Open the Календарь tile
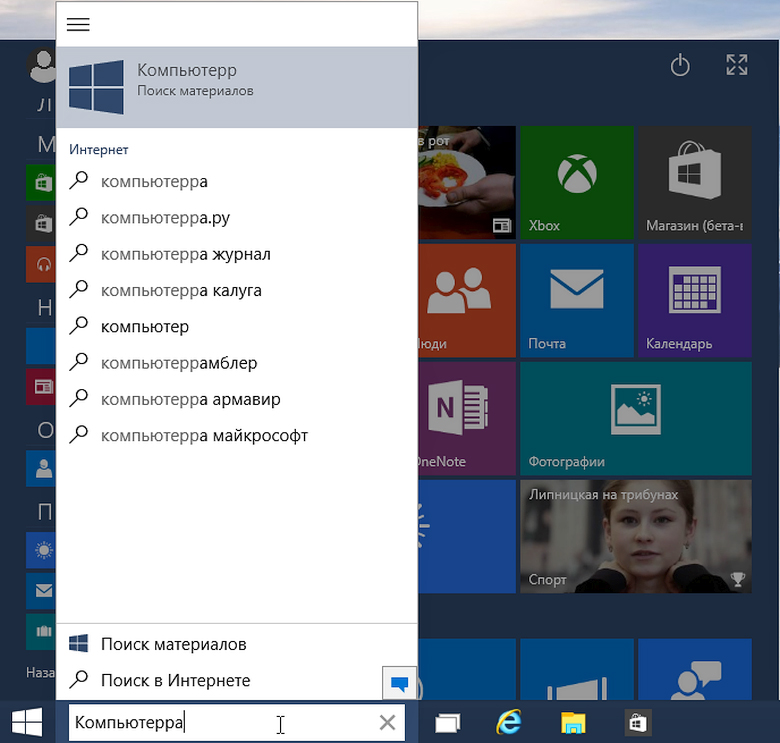The image size is (780, 743). [695, 300]
